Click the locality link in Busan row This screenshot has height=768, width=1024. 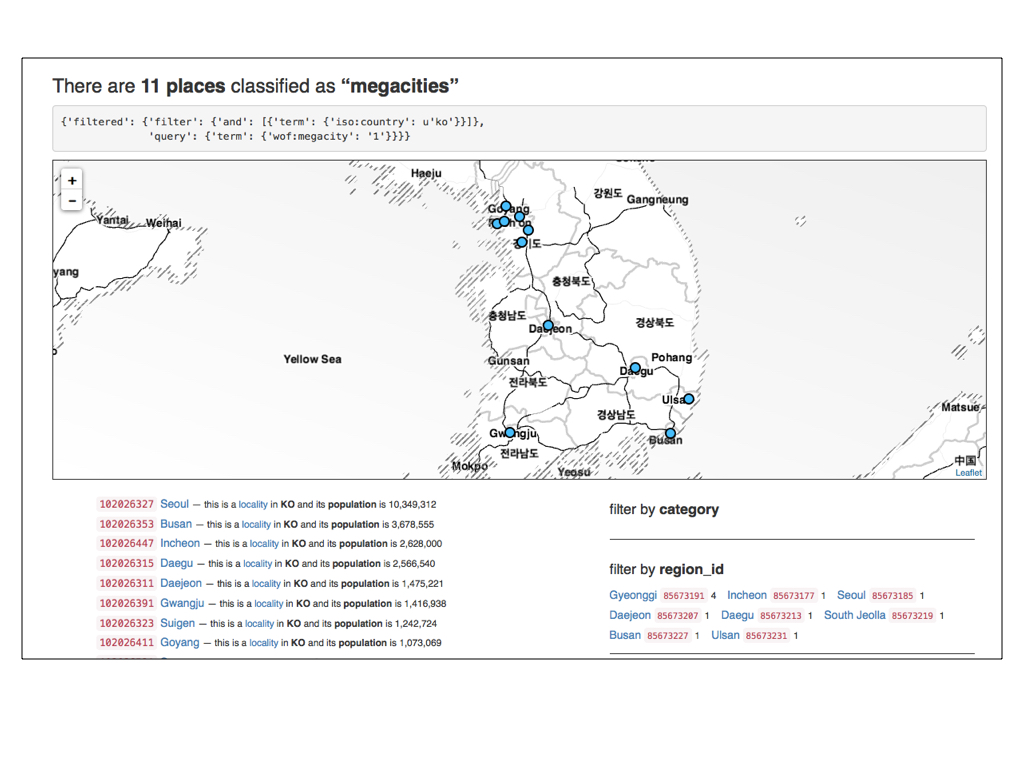pos(256,524)
